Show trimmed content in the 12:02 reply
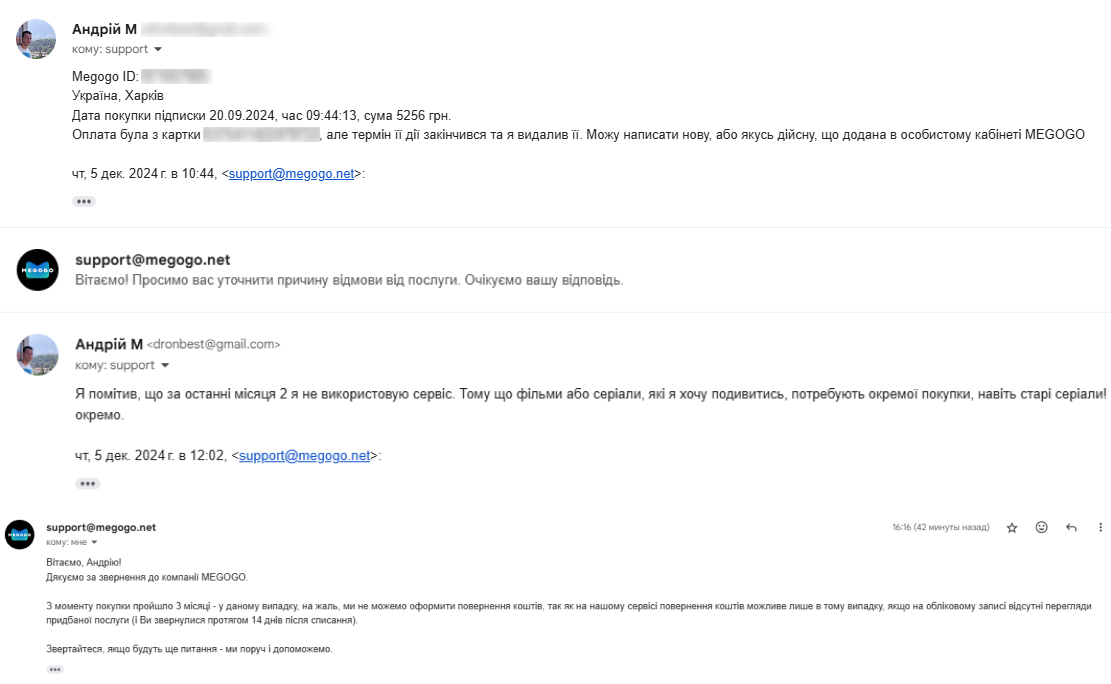 click(88, 483)
